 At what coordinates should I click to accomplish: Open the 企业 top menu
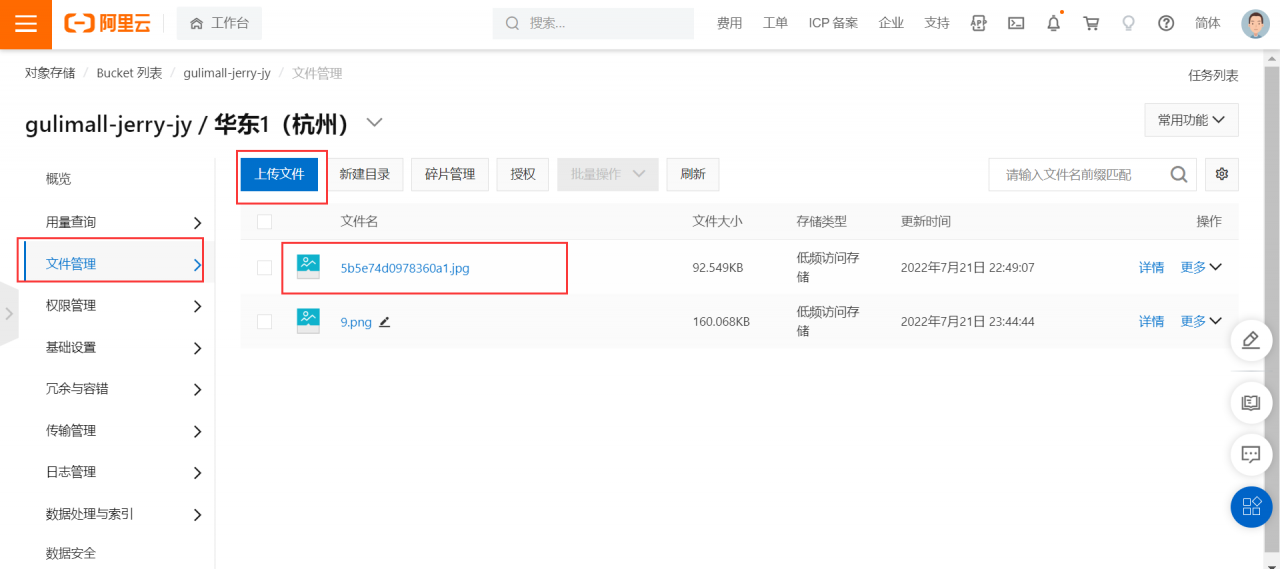coord(891,23)
